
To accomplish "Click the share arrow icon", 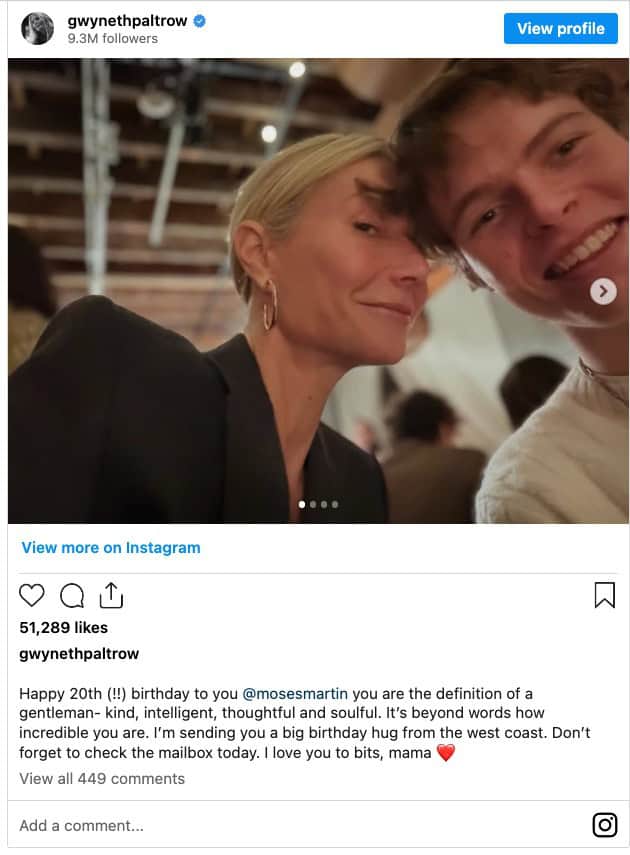I will pyautogui.click(x=111, y=596).
